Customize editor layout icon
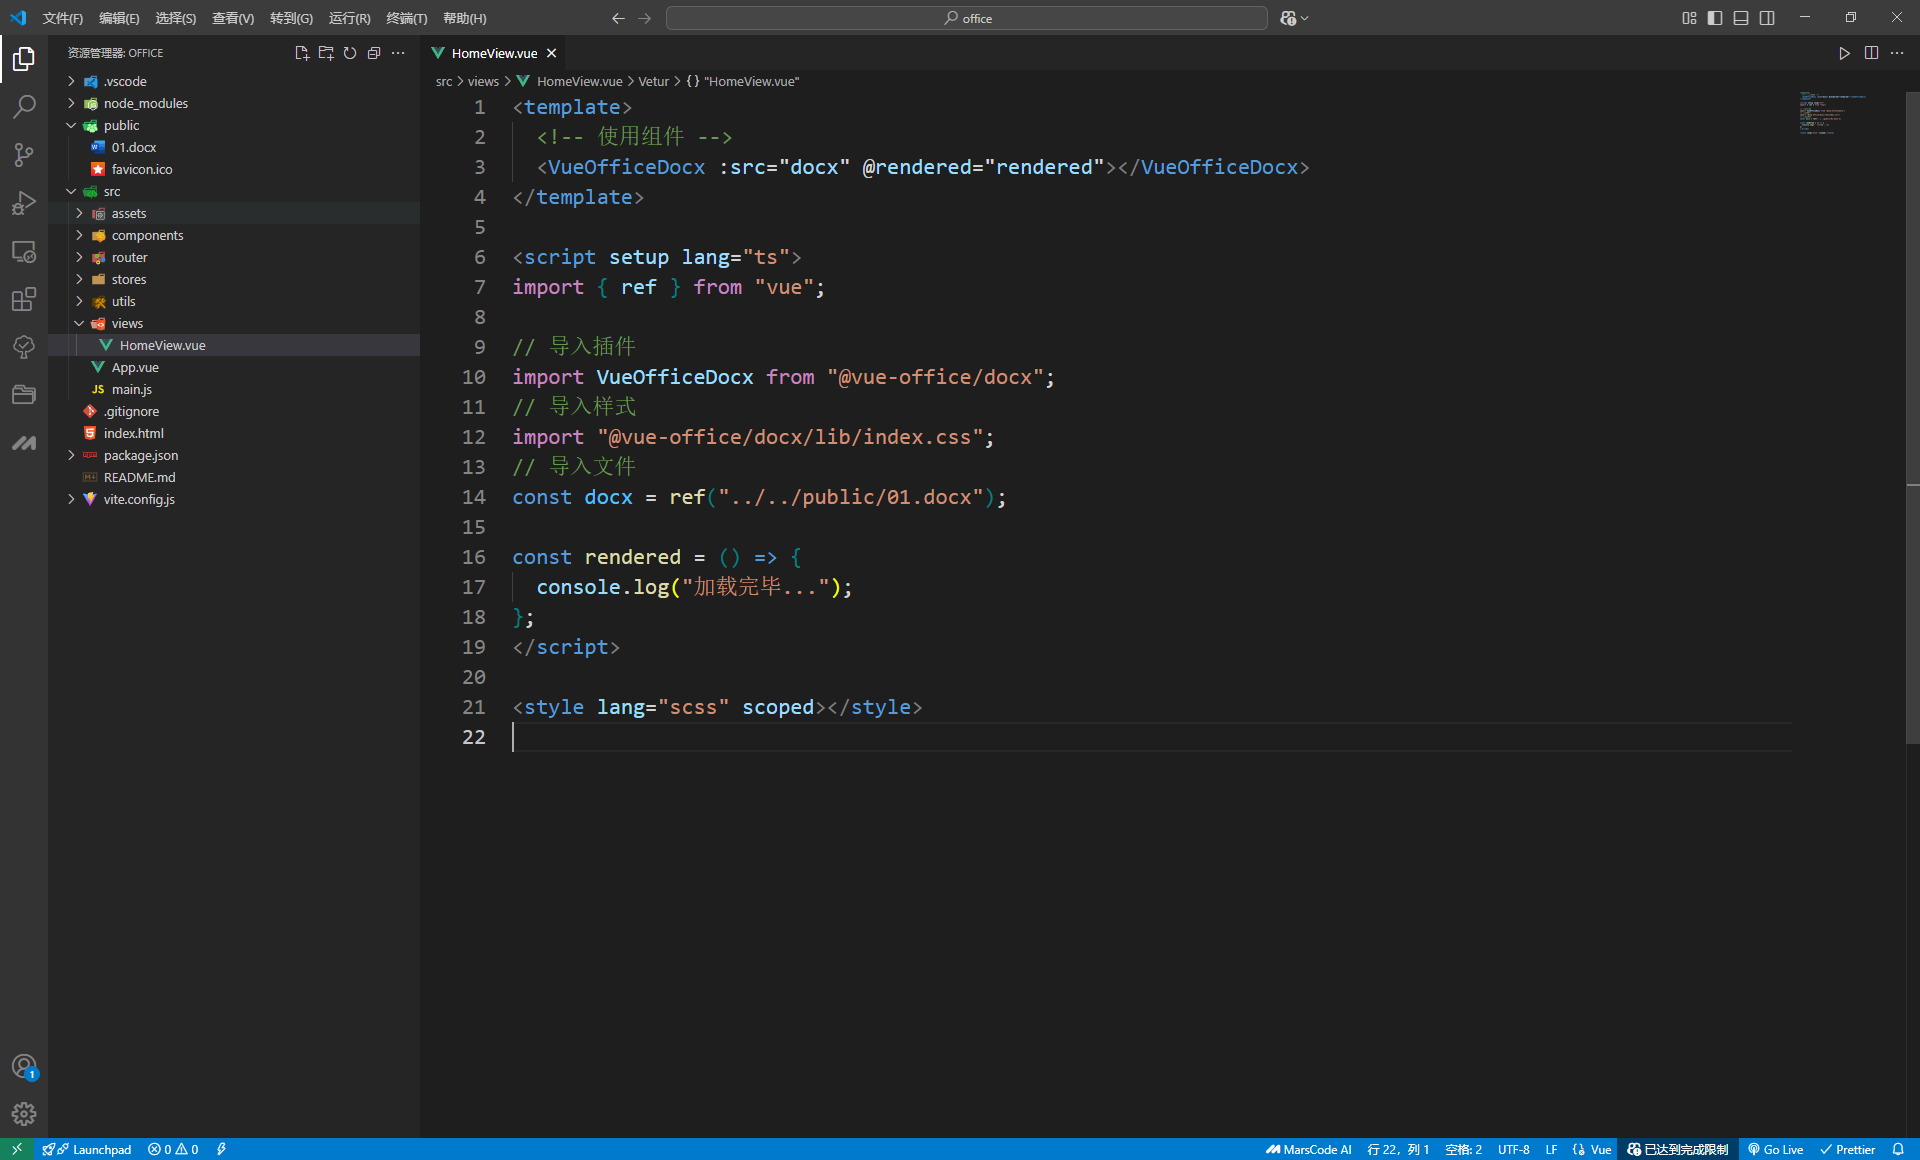The height and width of the screenshot is (1160, 1920). pos(1689,18)
